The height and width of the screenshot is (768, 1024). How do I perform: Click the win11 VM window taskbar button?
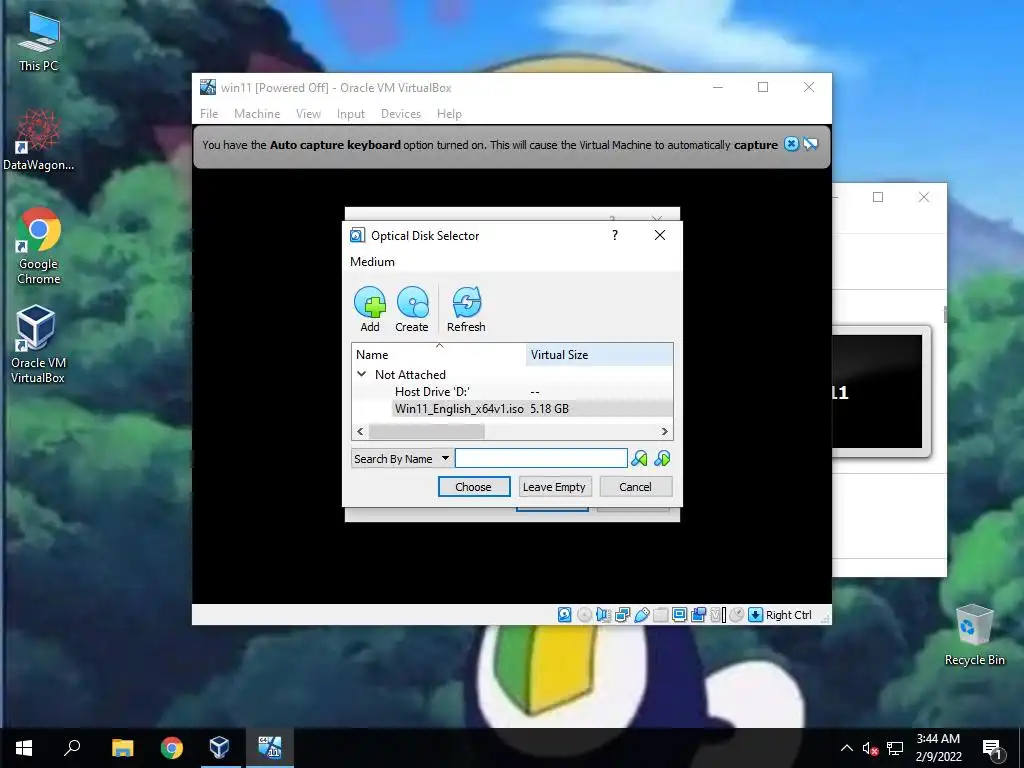[x=270, y=748]
